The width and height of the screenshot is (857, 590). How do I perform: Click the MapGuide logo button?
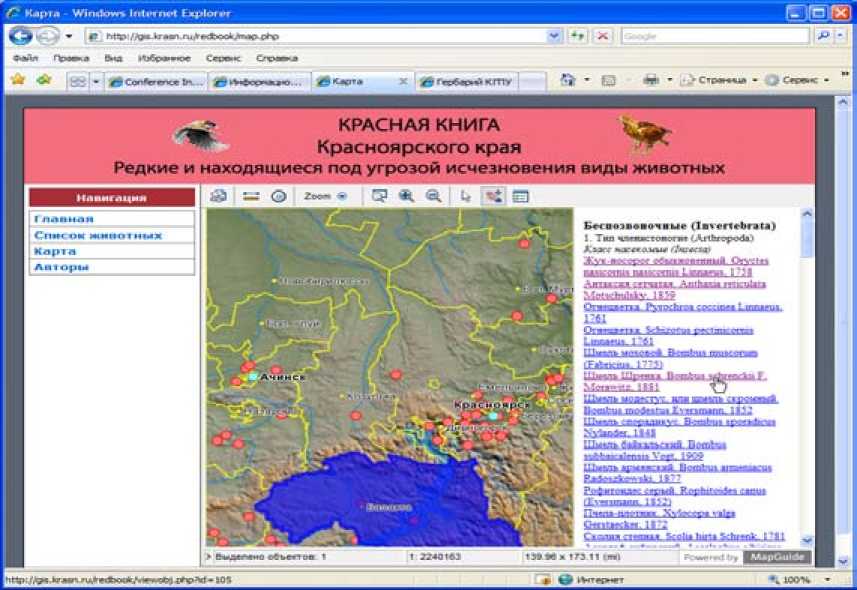tap(777, 557)
